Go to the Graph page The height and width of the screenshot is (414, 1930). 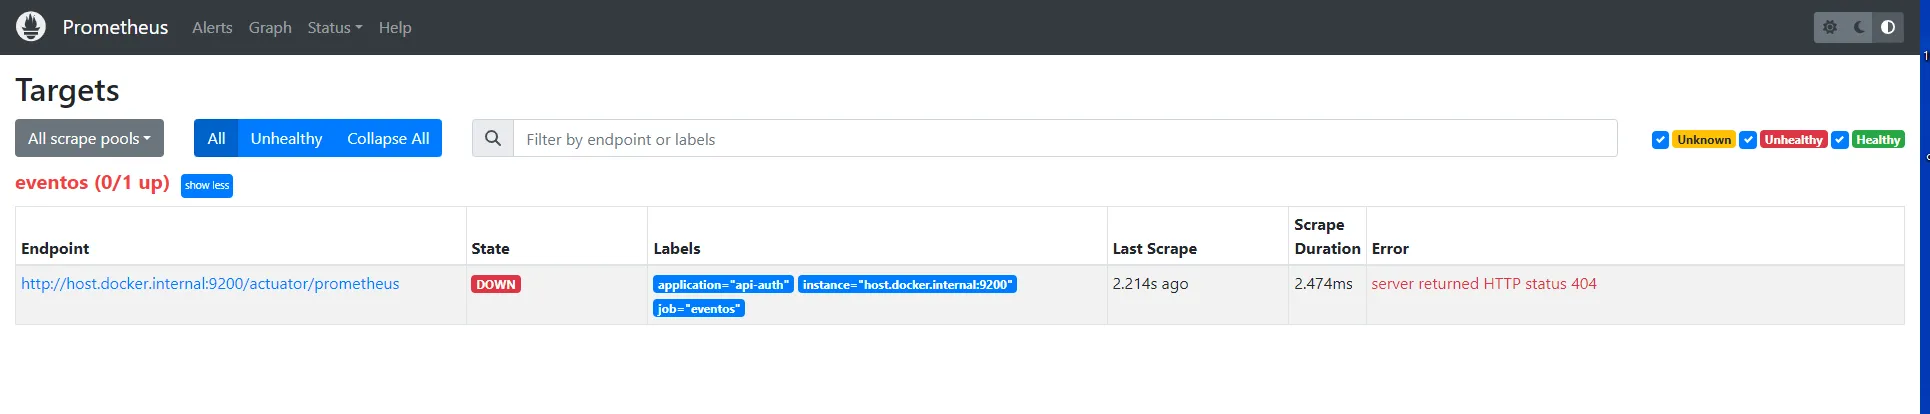pos(270,28)
